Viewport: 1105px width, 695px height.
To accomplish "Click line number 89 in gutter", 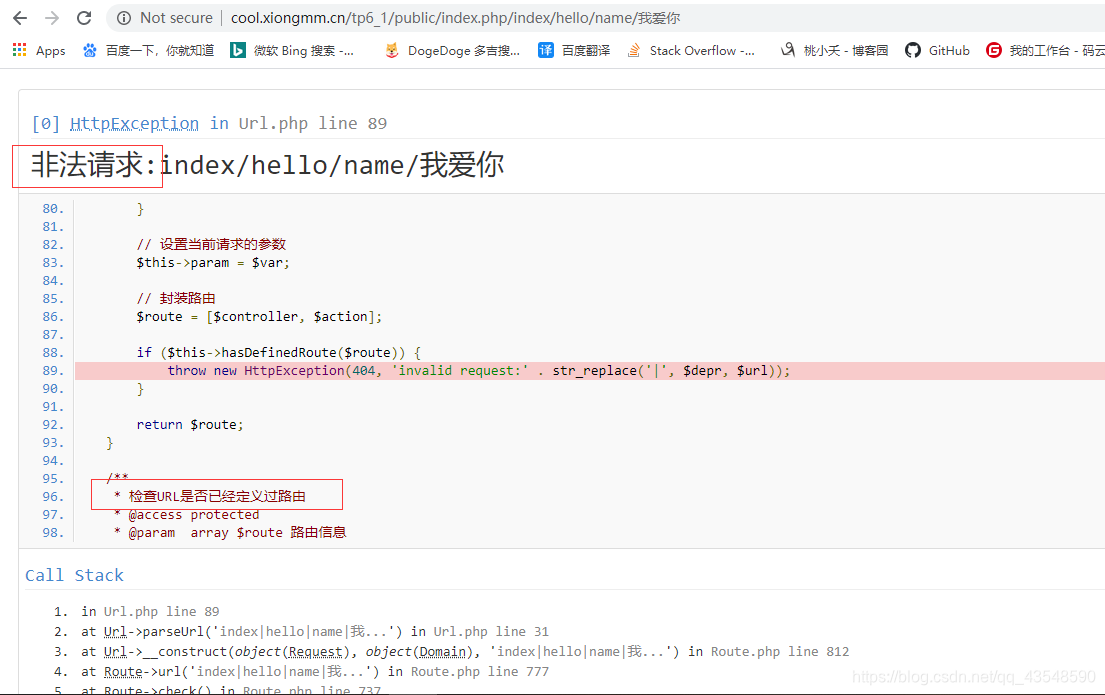I will click(53, 371).
